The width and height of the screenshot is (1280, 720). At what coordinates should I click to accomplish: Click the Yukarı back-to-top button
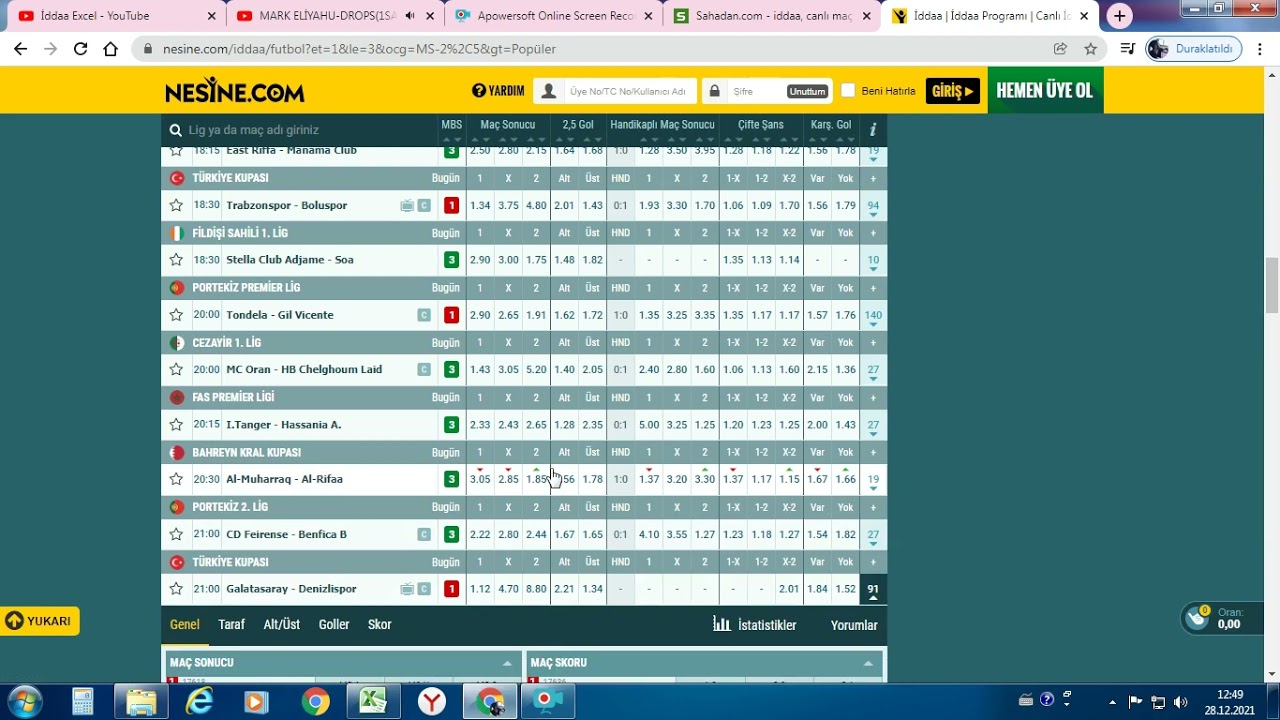tap(39, 621)
